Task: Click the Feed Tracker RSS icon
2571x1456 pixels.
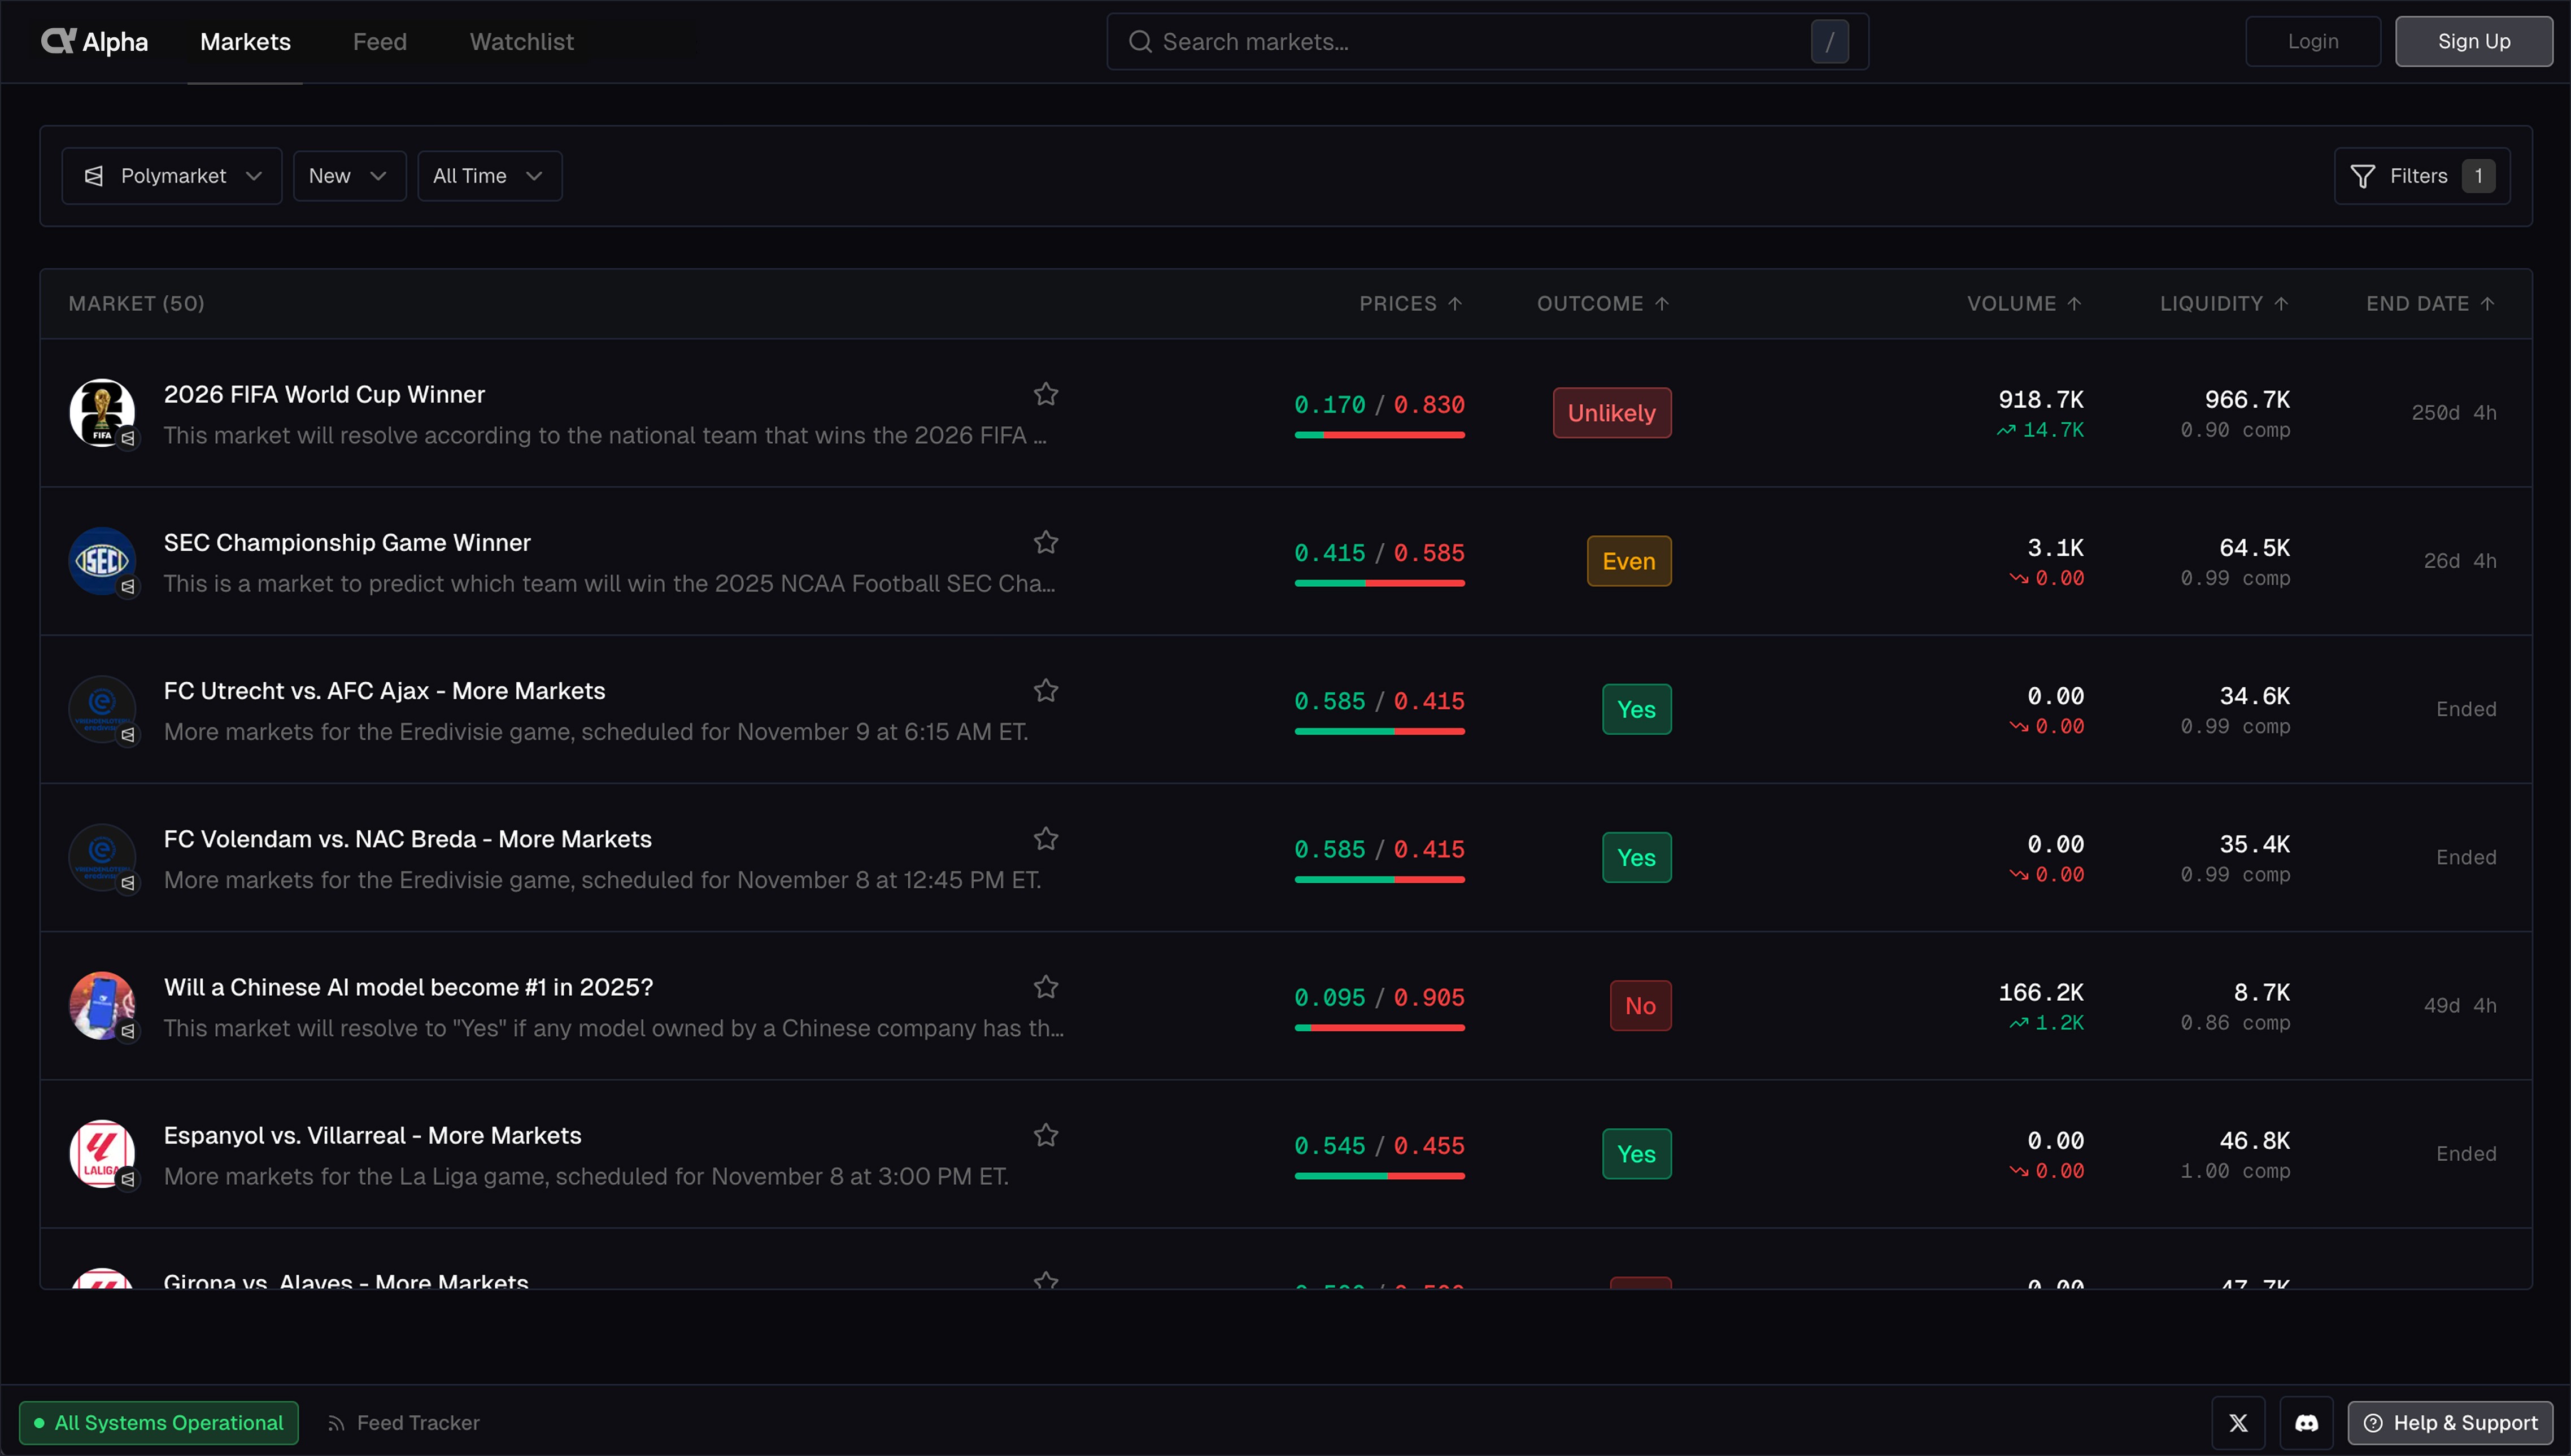Action: (336, 1423)
